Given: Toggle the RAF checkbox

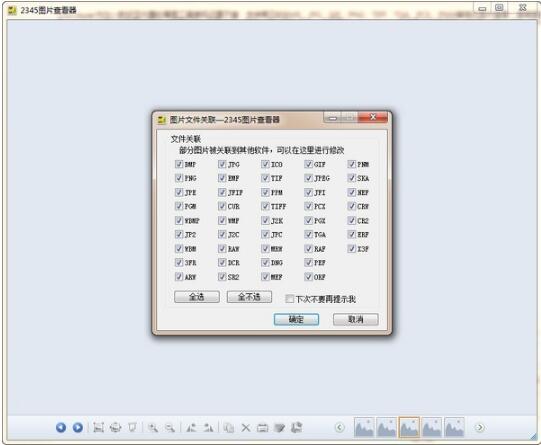Looking at the screenshot, I should point(308,248).
